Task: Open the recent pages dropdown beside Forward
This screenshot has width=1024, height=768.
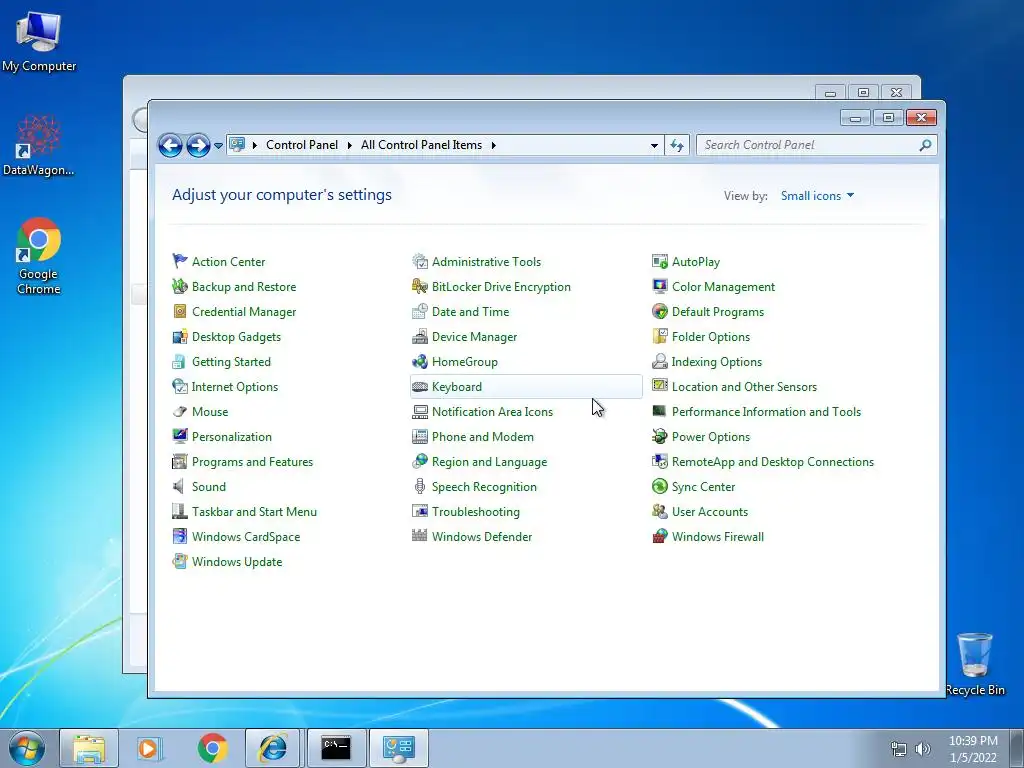Action: pos(218,146)
